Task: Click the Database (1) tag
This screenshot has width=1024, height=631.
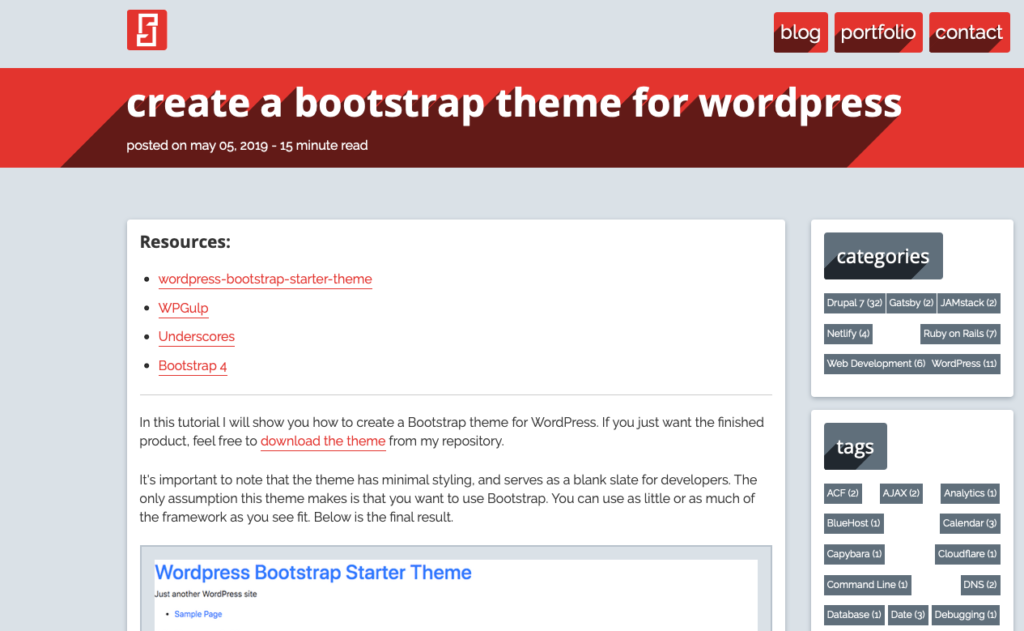Action: [854, 615]
